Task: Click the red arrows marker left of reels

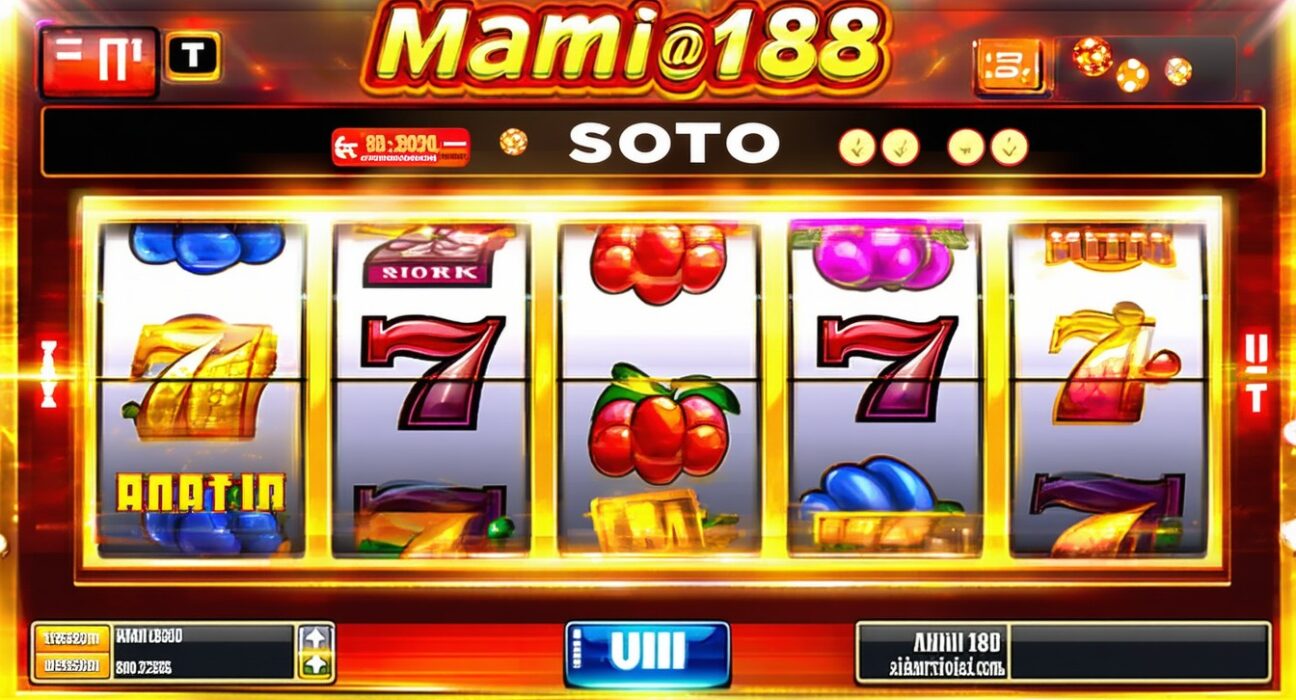Action: click(x=47, y=374)
